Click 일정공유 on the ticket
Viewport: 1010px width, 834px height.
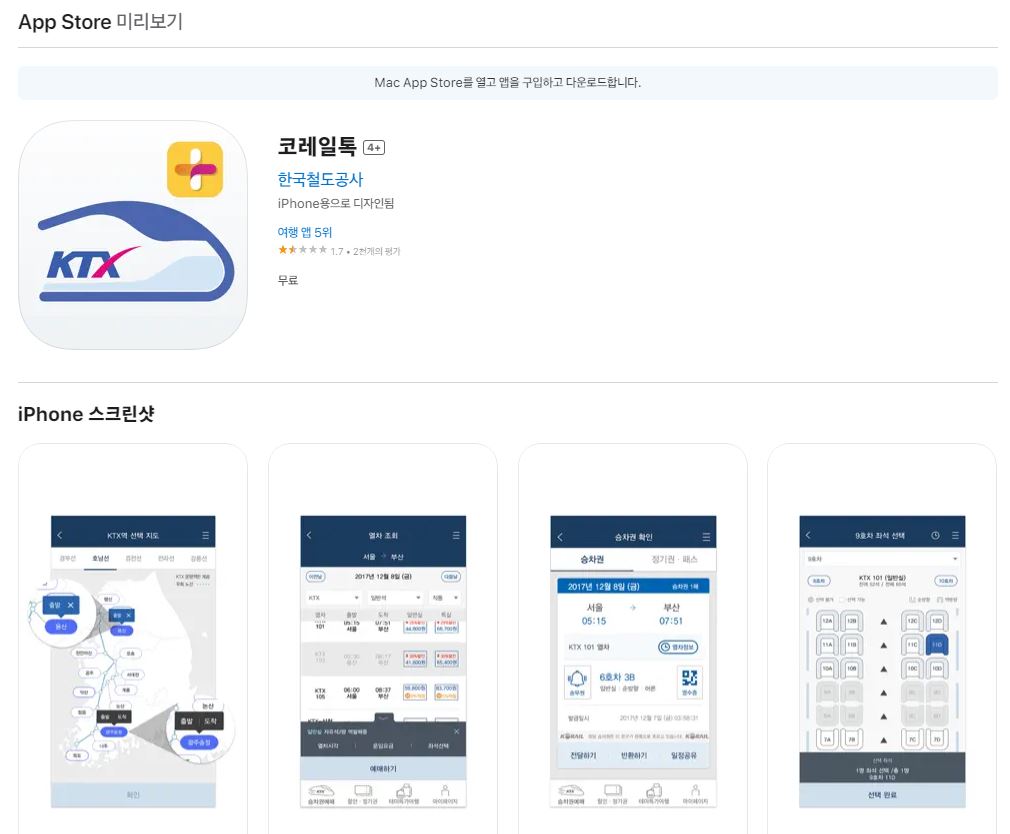coord(683,755)
